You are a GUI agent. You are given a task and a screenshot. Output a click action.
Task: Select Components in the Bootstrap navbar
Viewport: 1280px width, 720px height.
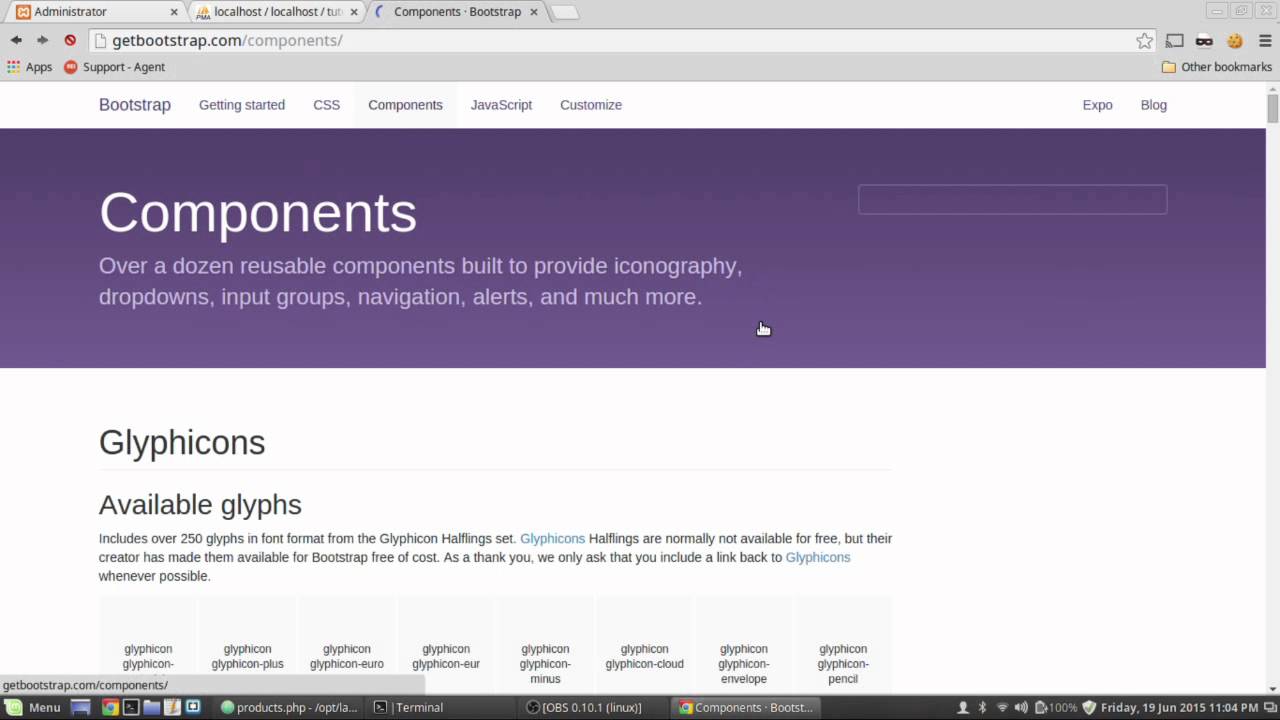pyautogui.click(x=405, y=105)
